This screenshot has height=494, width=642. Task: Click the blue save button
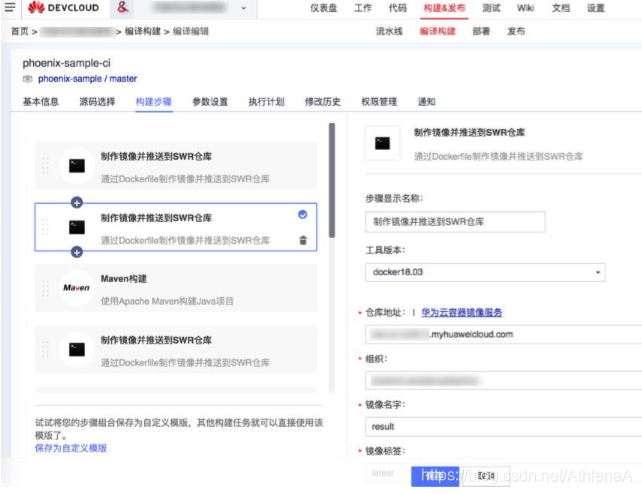(x=435, y=476)
